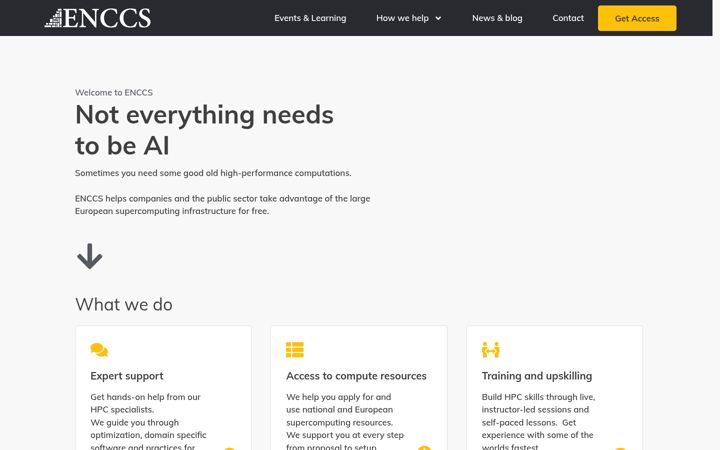This screenshot has width=720, height=450.
Task: Select the Training and upskilling heading
Action: click(537, 376)
